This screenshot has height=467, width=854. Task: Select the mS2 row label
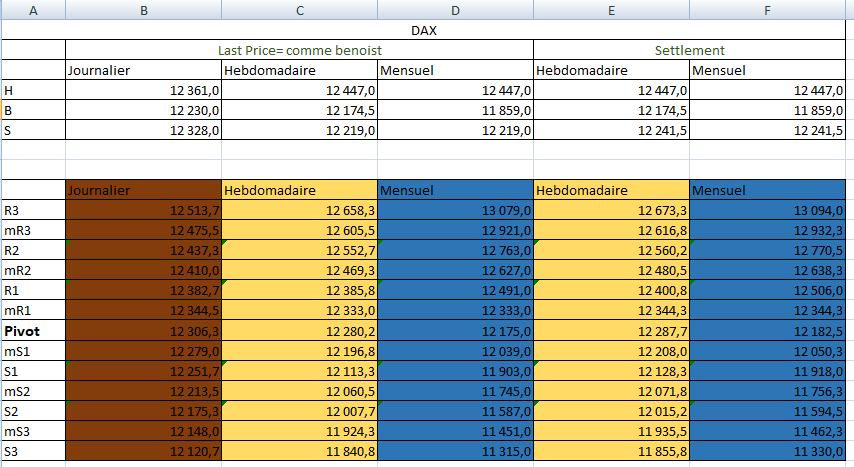pos(33,391)
